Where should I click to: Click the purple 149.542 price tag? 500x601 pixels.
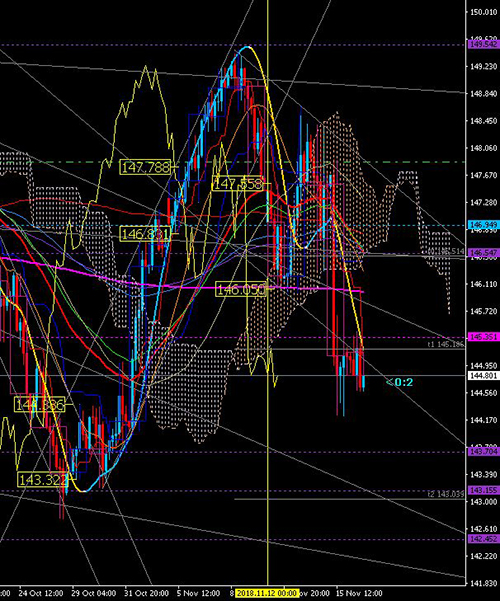pyautogui.click(x=484, y=45)
